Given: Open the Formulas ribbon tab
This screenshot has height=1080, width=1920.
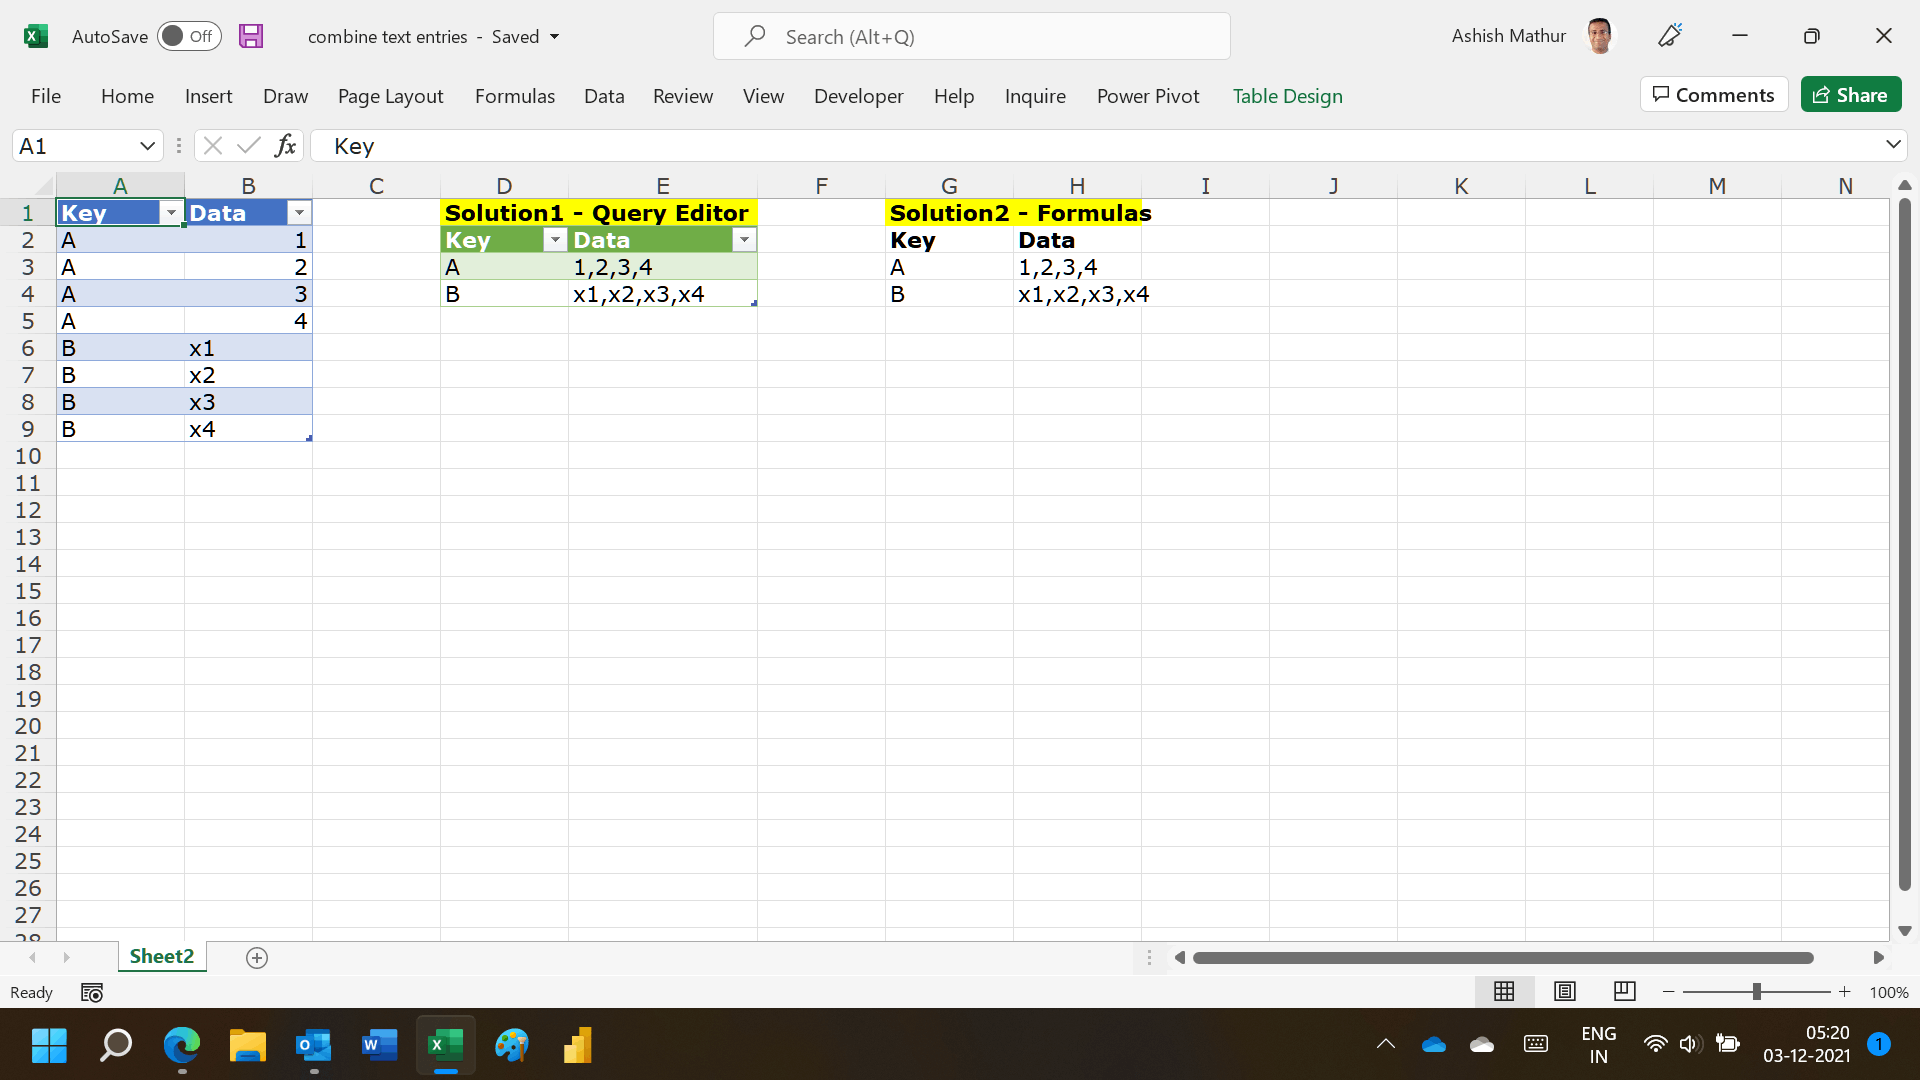Looking at the screenshot, I should click(514, 96).
